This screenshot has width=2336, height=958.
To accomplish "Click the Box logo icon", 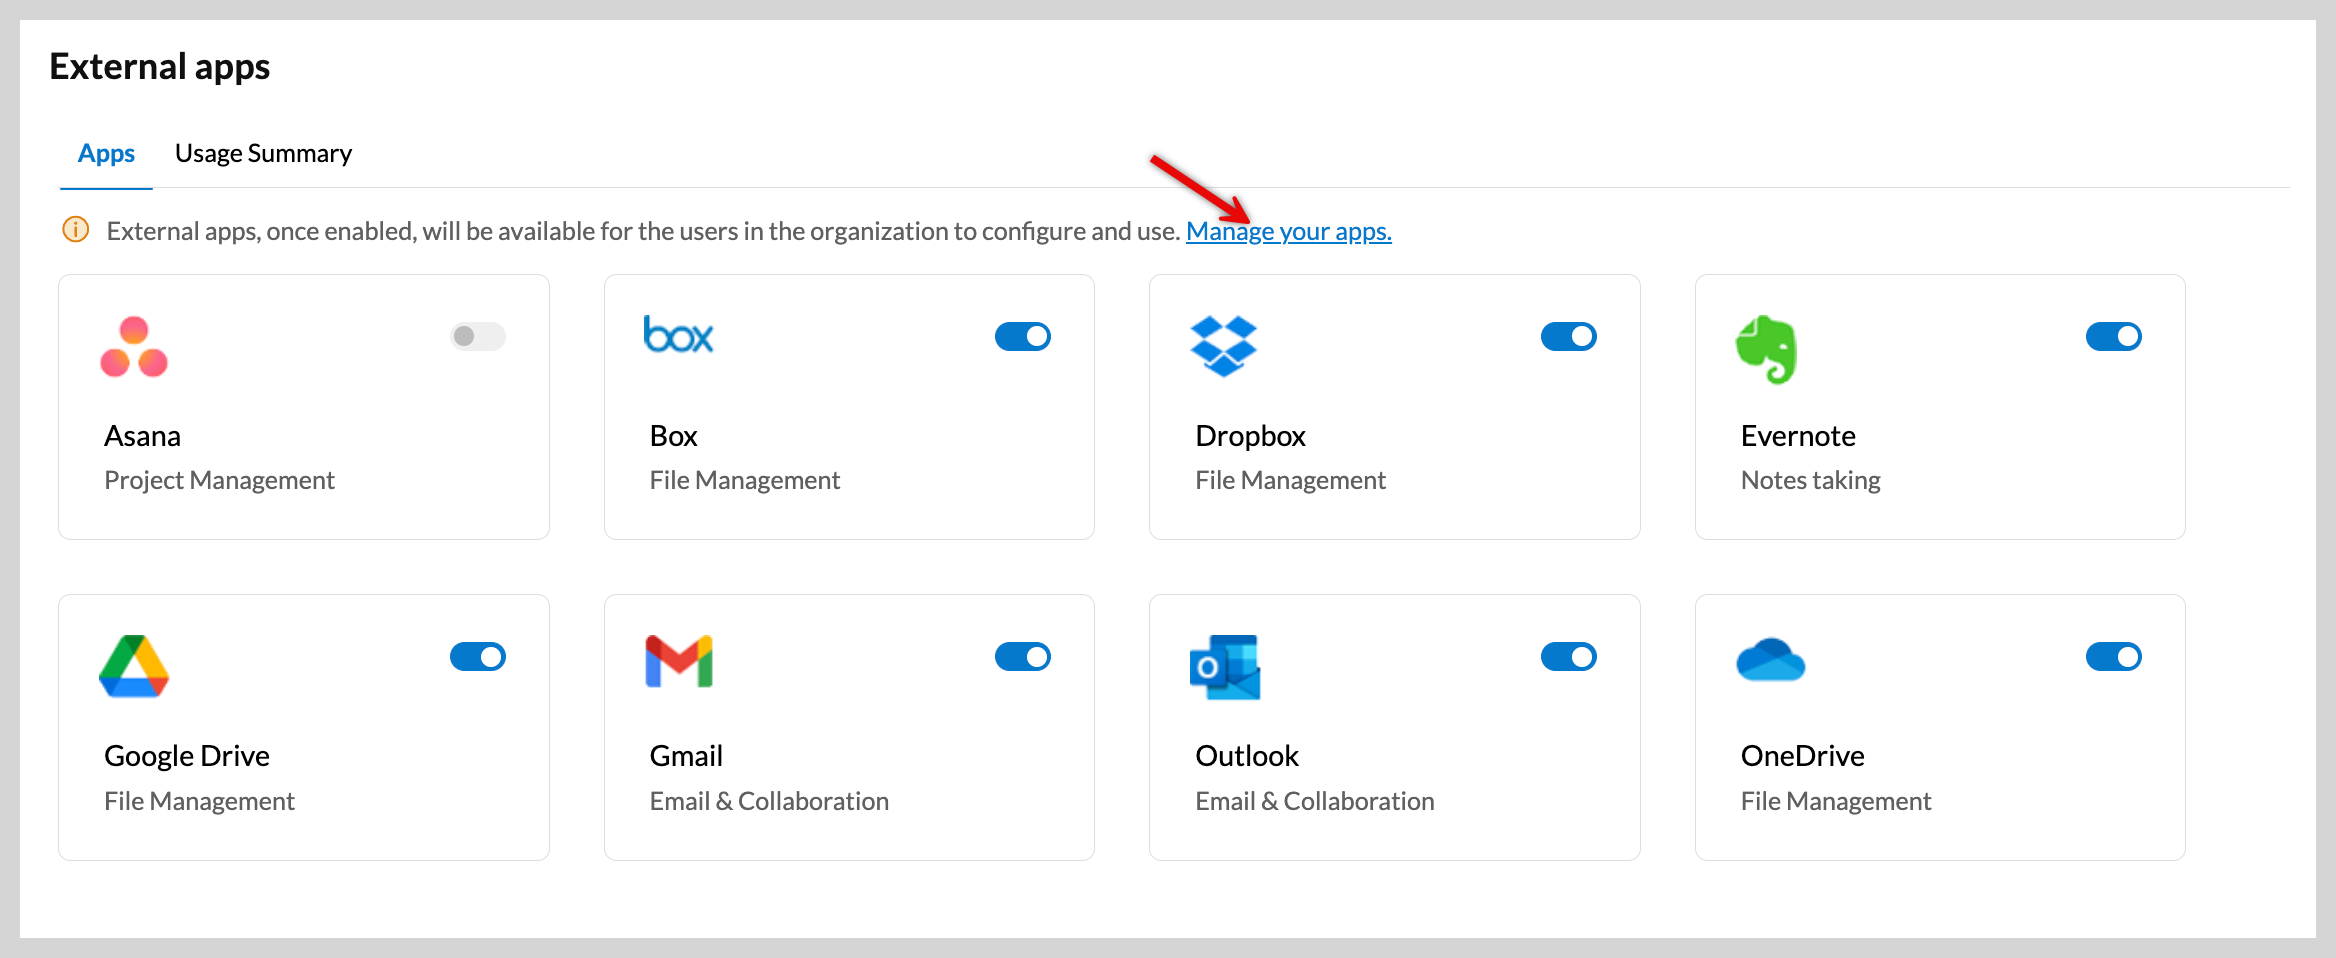I will [678, 335].
